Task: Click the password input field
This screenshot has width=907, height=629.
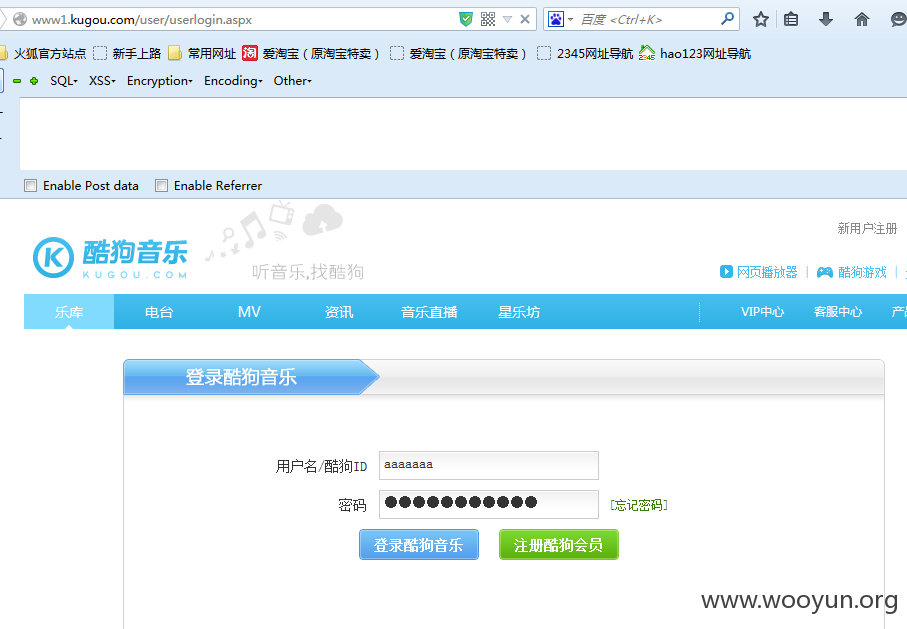Action: pos(489,504)
